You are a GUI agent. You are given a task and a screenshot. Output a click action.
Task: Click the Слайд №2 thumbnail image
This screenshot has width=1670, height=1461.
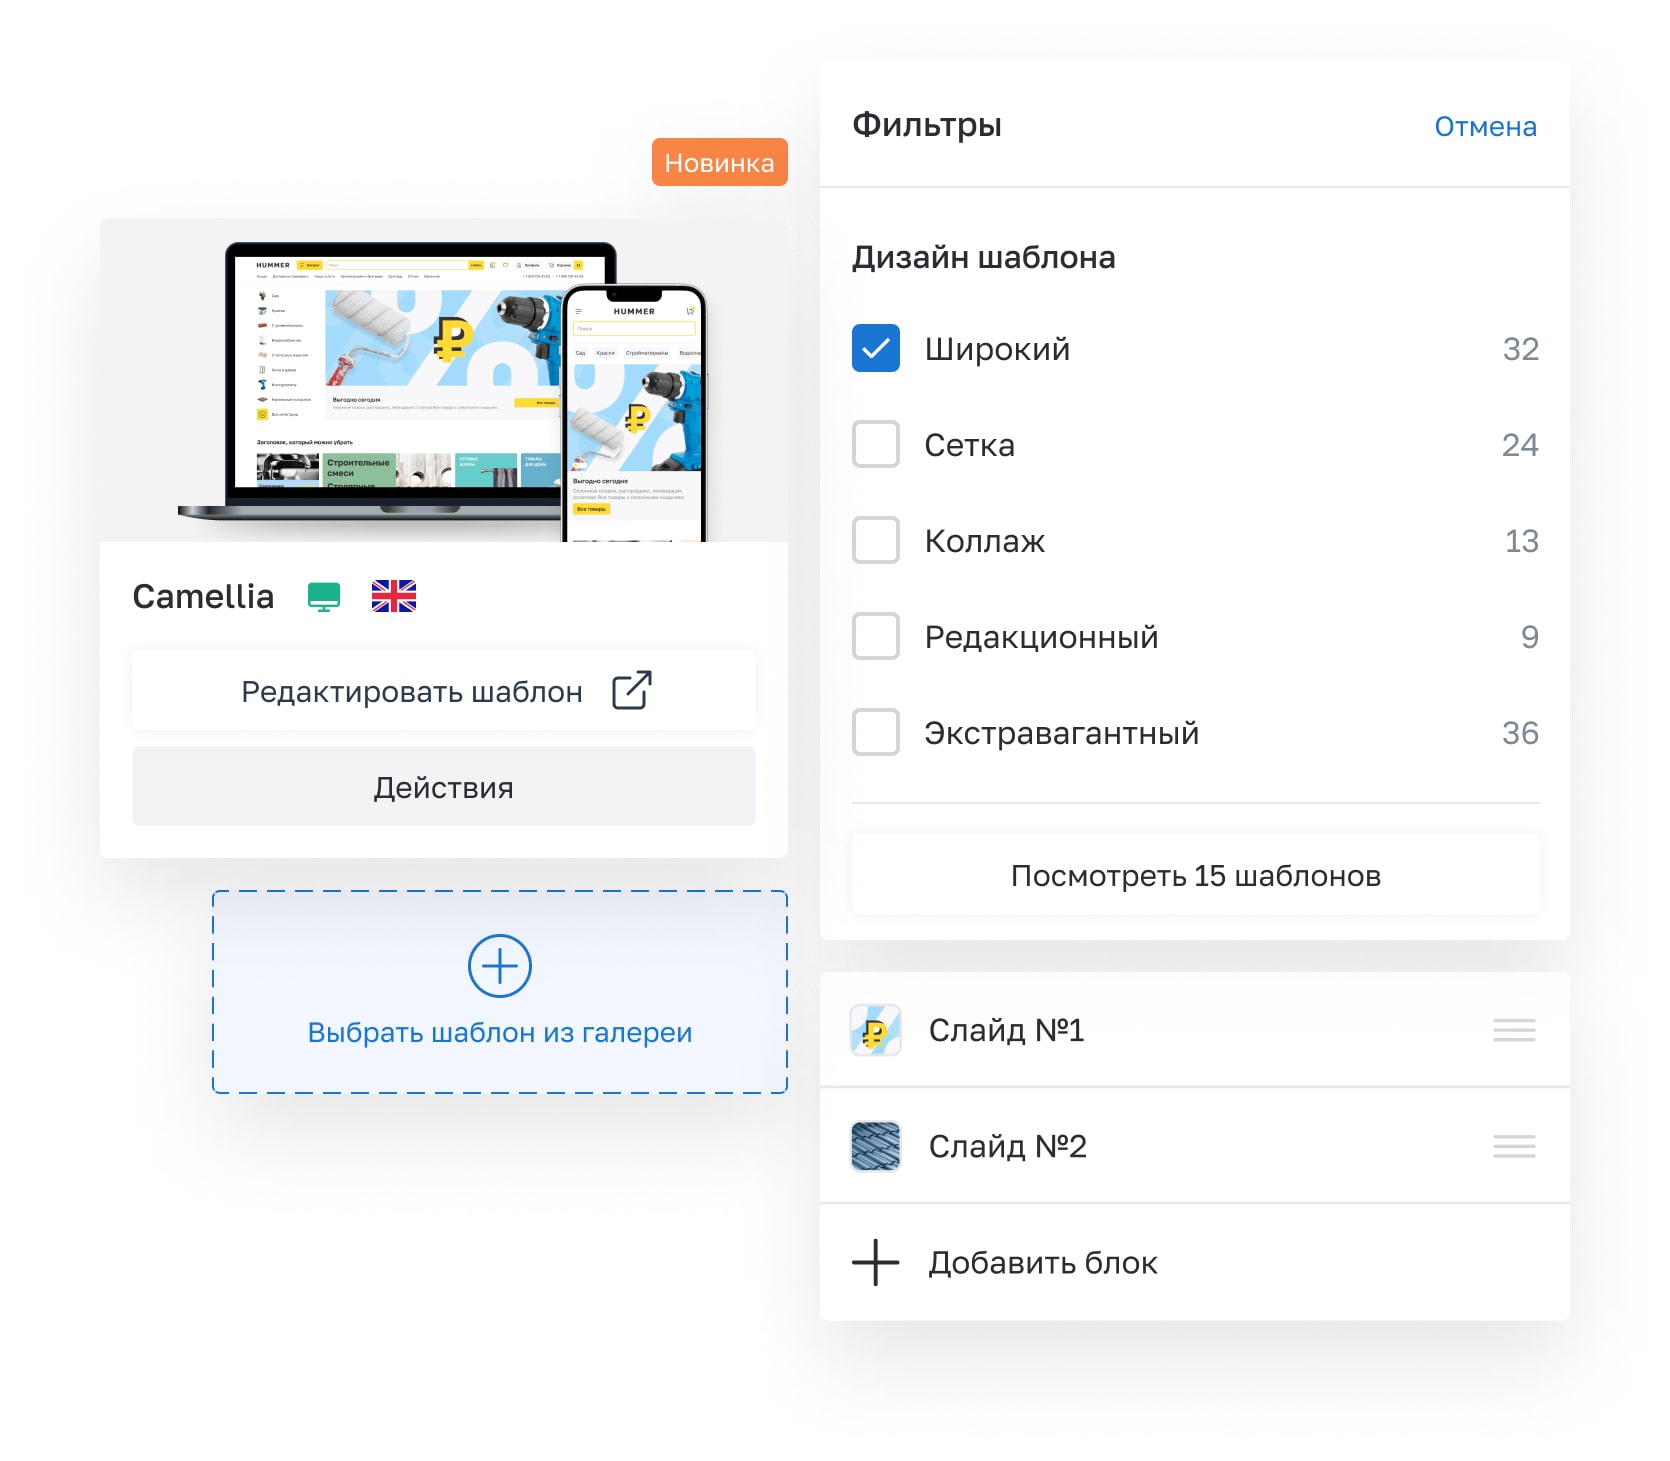875,1146
